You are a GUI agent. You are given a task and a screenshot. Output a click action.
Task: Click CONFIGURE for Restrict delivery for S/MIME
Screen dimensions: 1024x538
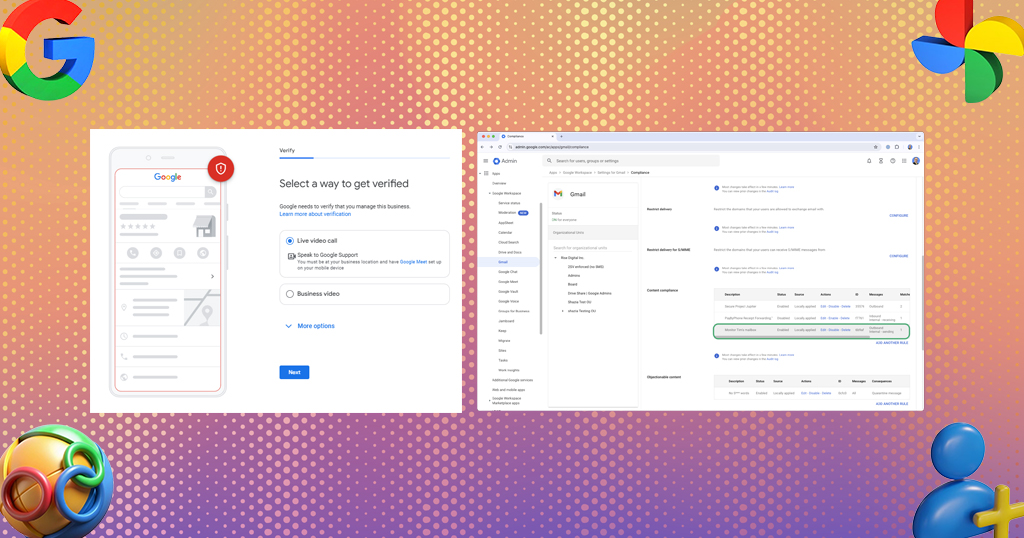pyautogui.click(x=899, y=256)
